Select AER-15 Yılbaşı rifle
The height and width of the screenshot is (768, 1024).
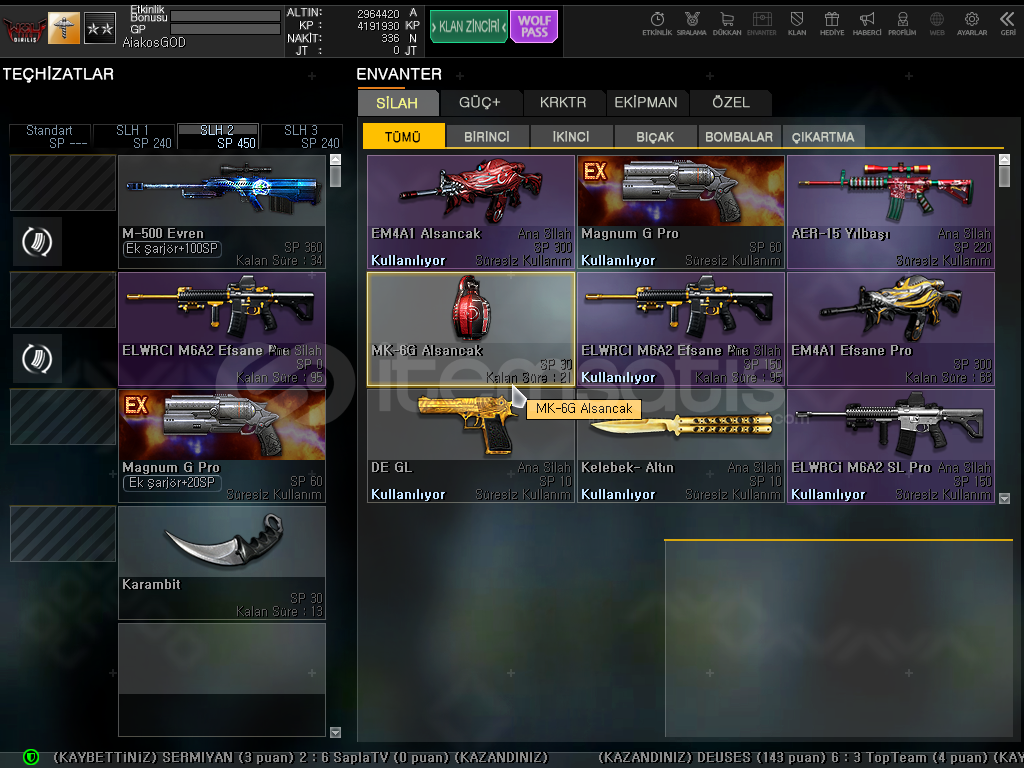click(891, 212)
